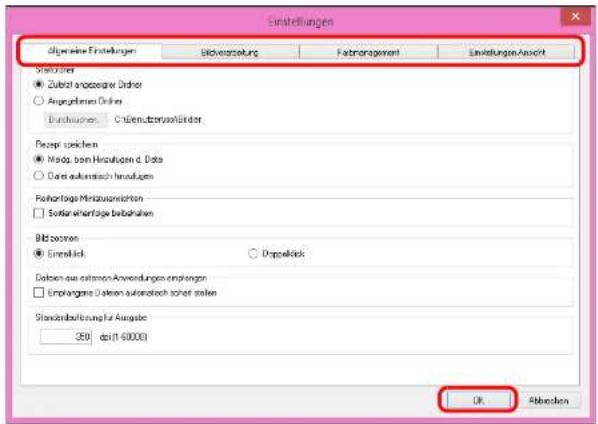
Task: Select Datei automatisch hinzufügen option
Action: pyautogui.click(x=39, y=176)
